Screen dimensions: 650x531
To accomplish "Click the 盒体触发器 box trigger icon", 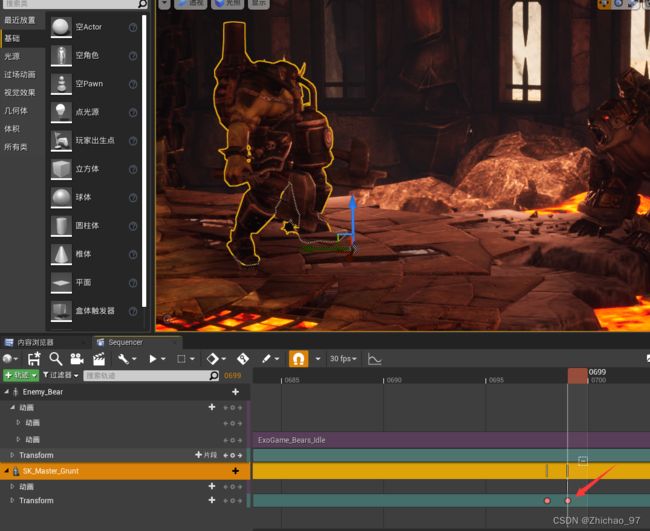I will [x=61, y=311].
